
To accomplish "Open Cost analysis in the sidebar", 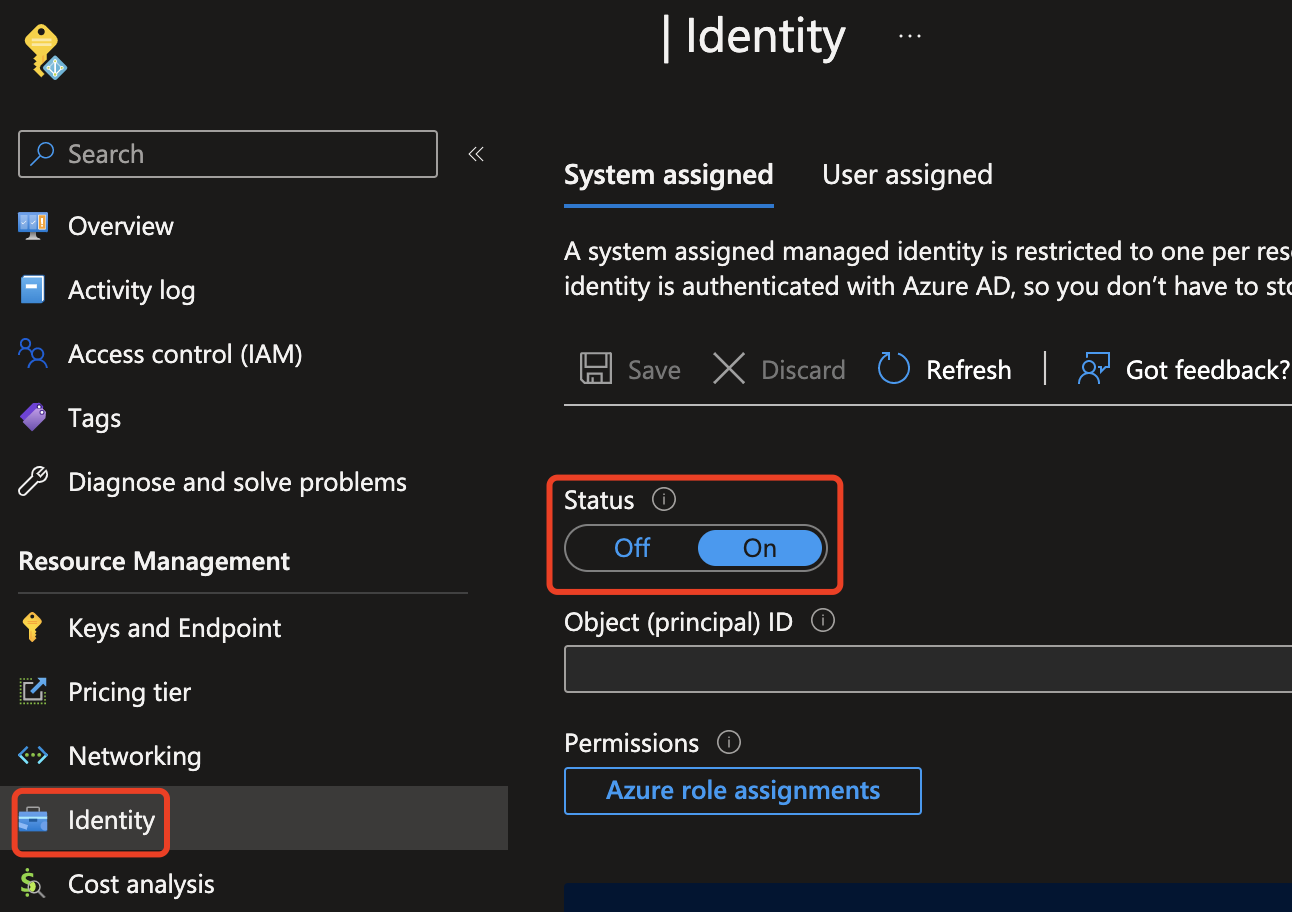I will 141,883.
